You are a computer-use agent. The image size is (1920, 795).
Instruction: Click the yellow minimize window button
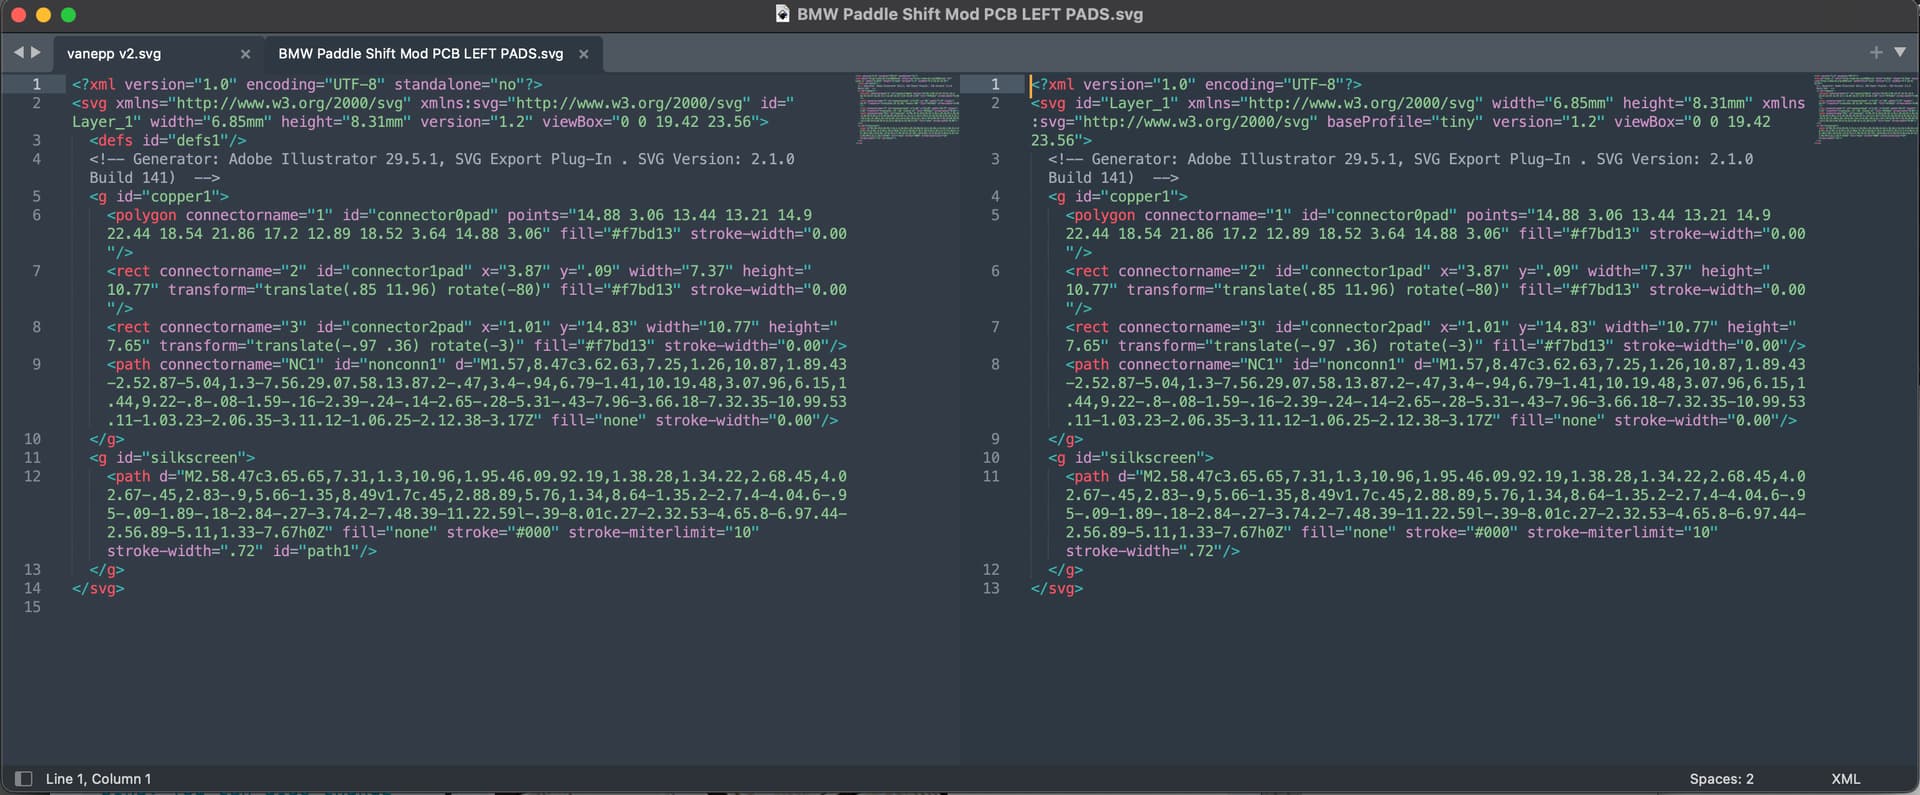[x=43, y=14]
